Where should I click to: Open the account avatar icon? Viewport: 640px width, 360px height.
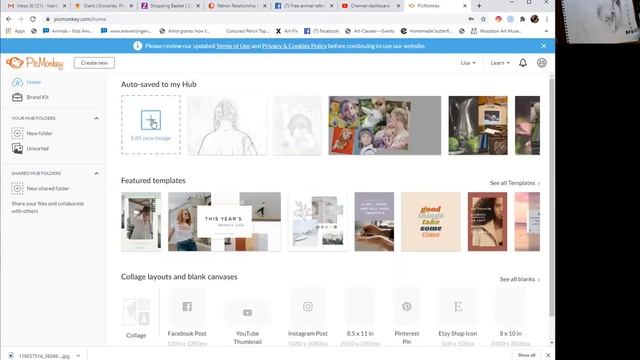pyautogui.click(x=542, y=63)
